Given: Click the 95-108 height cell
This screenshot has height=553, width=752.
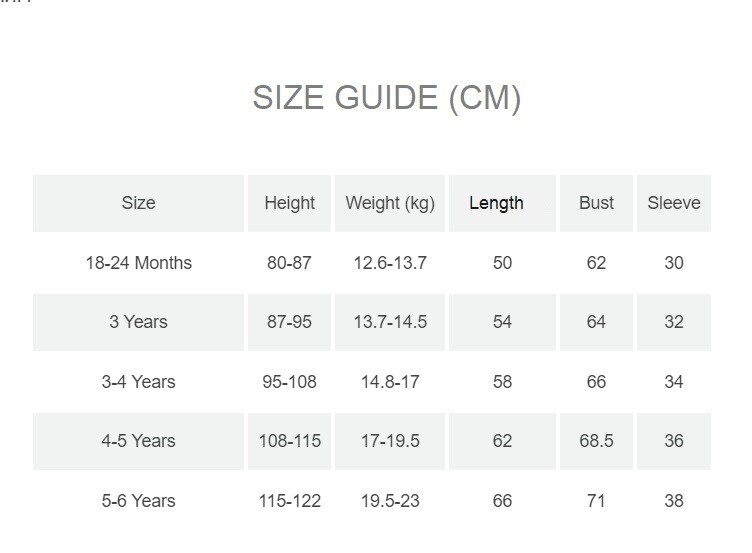Looking at the screenshot, I should (x=289, y=382).
